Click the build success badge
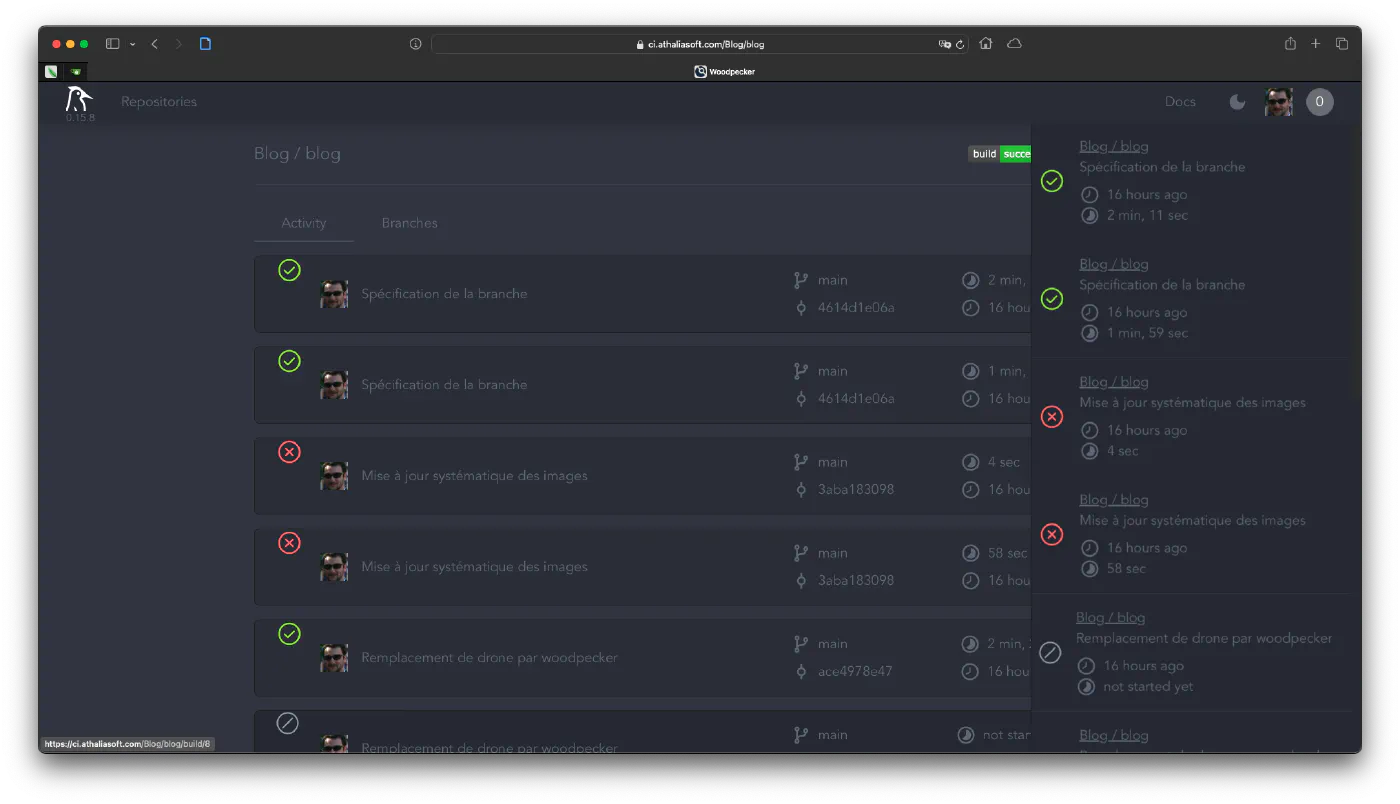This screenshot has width=1400, height=804. click(x=1000, y=154)
